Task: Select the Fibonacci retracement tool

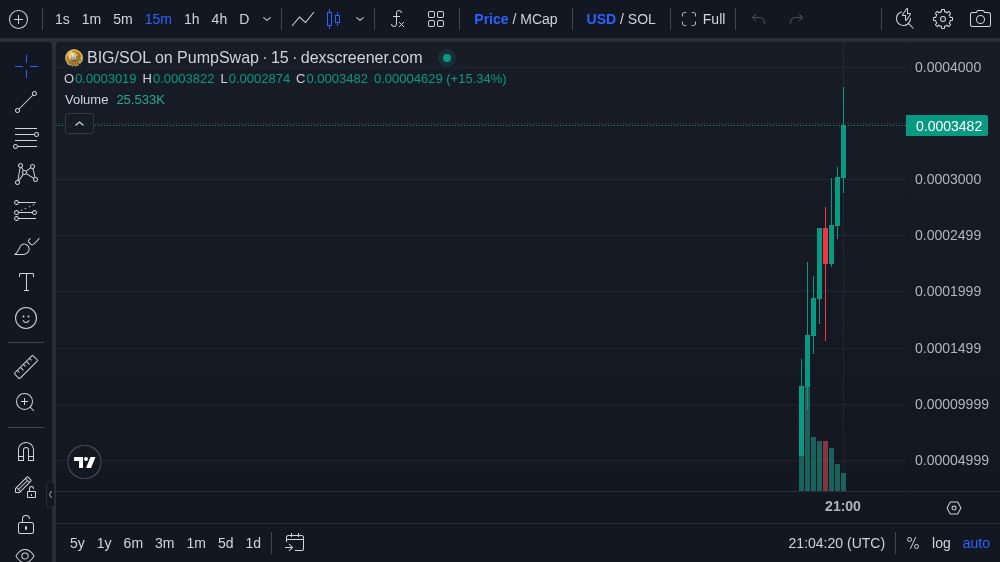Action: click(26, 138)
